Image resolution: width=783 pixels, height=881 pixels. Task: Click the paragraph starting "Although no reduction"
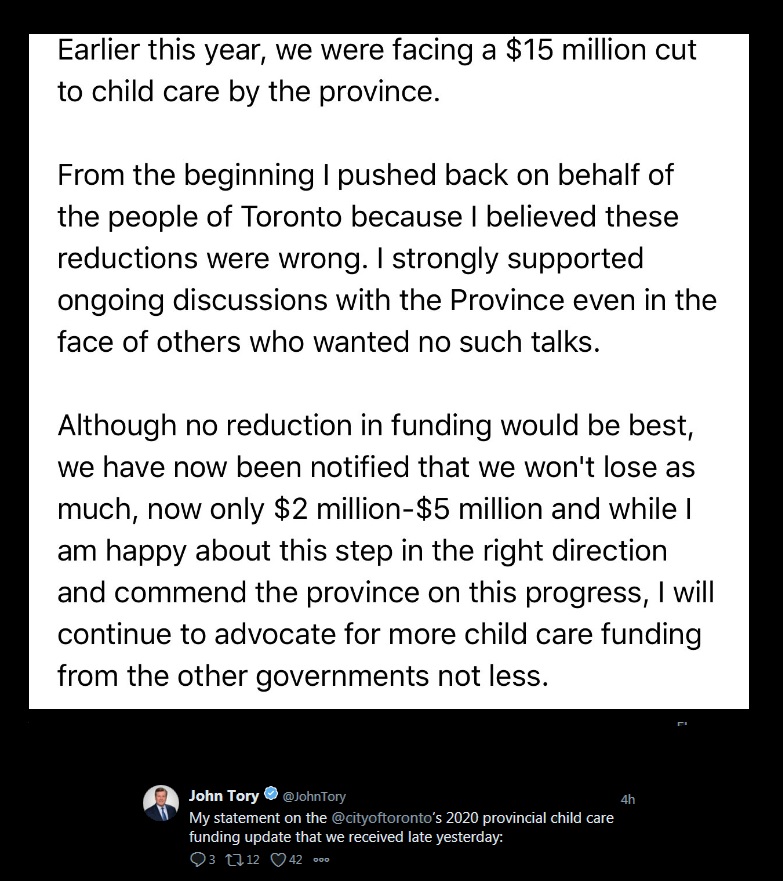click(x=385, y=549)
